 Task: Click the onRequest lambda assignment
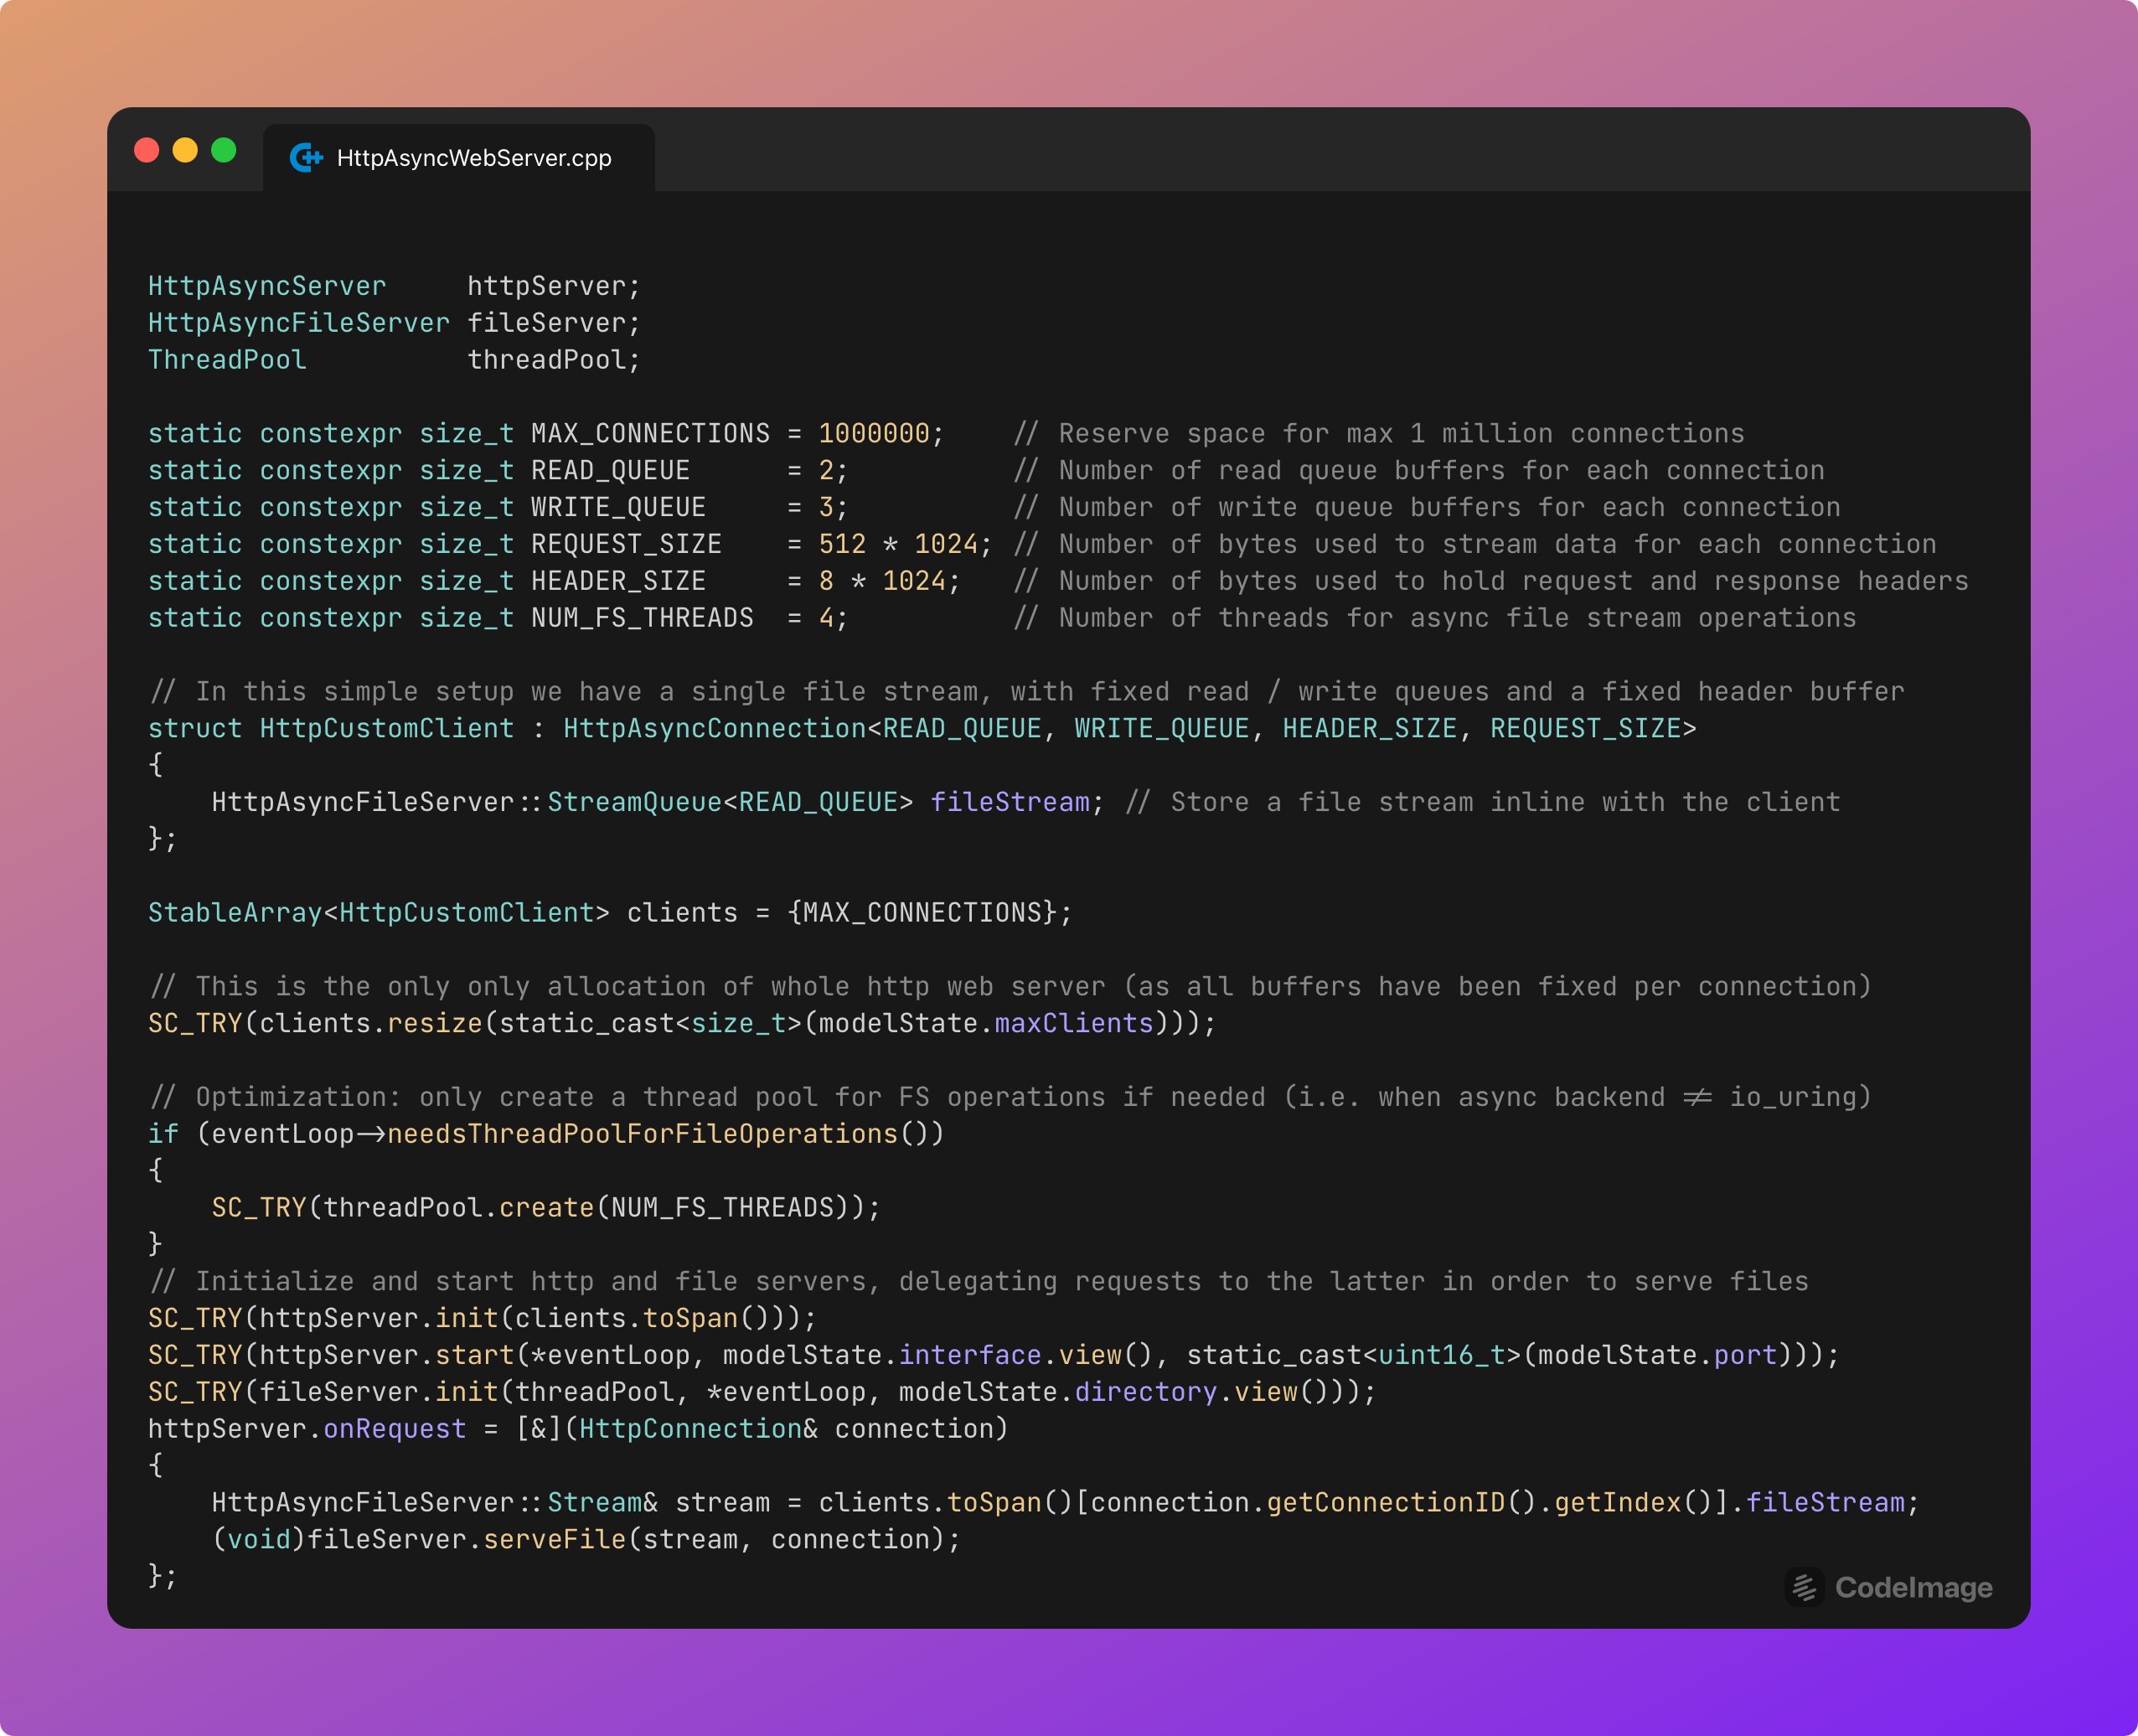(x=394, y=1428)
